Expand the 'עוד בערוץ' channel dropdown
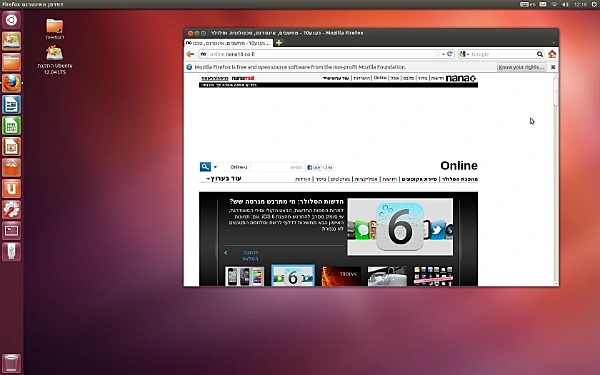The width and height of the screenshot is (600, 375). coord(224,179)
